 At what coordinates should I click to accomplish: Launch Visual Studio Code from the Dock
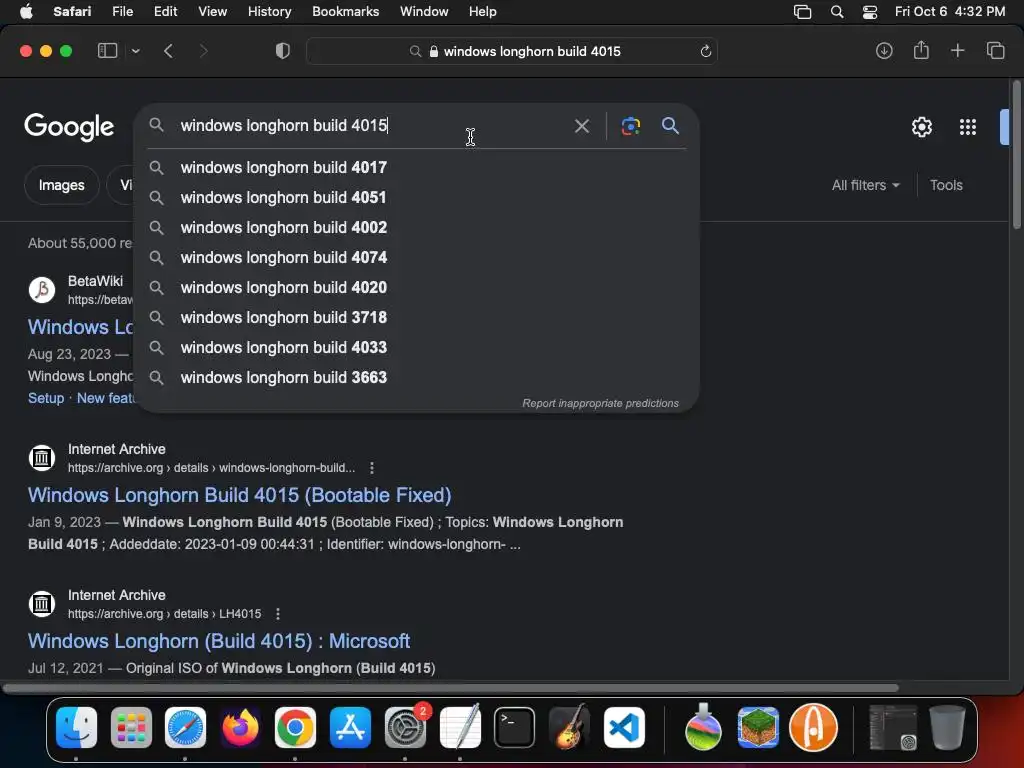coord(624,727)
